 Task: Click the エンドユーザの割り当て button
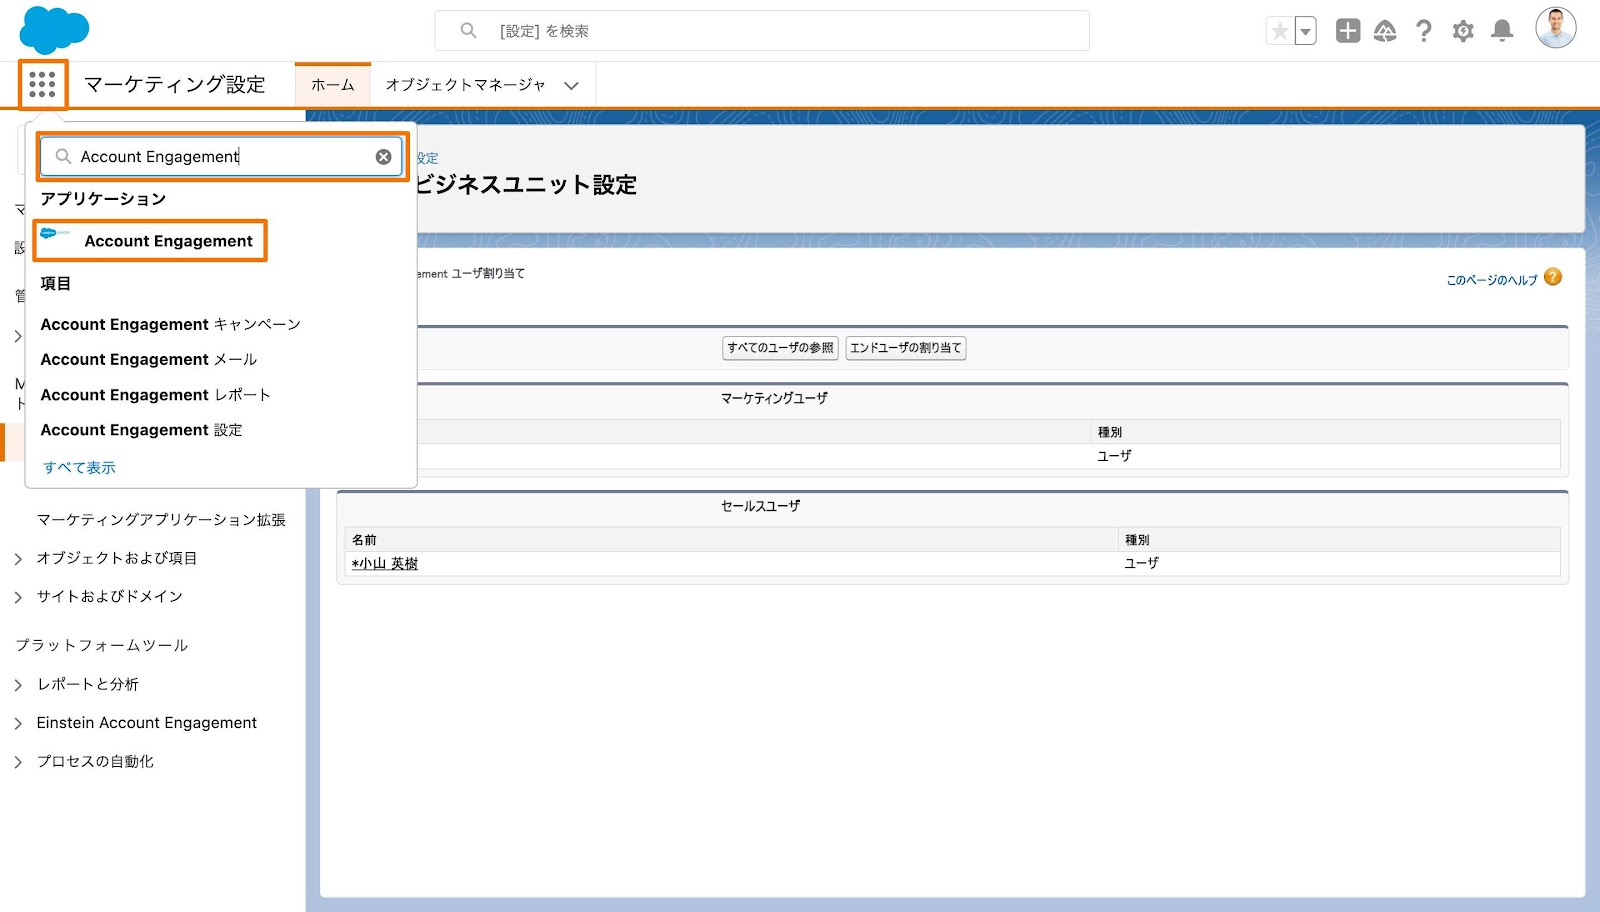[x=906, y=348]
